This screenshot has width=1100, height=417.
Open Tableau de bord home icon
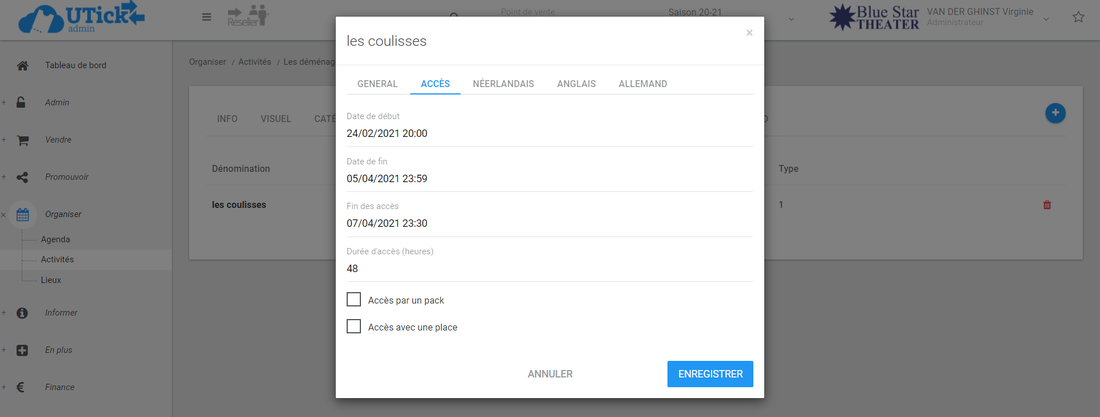(x=22, y=66)
